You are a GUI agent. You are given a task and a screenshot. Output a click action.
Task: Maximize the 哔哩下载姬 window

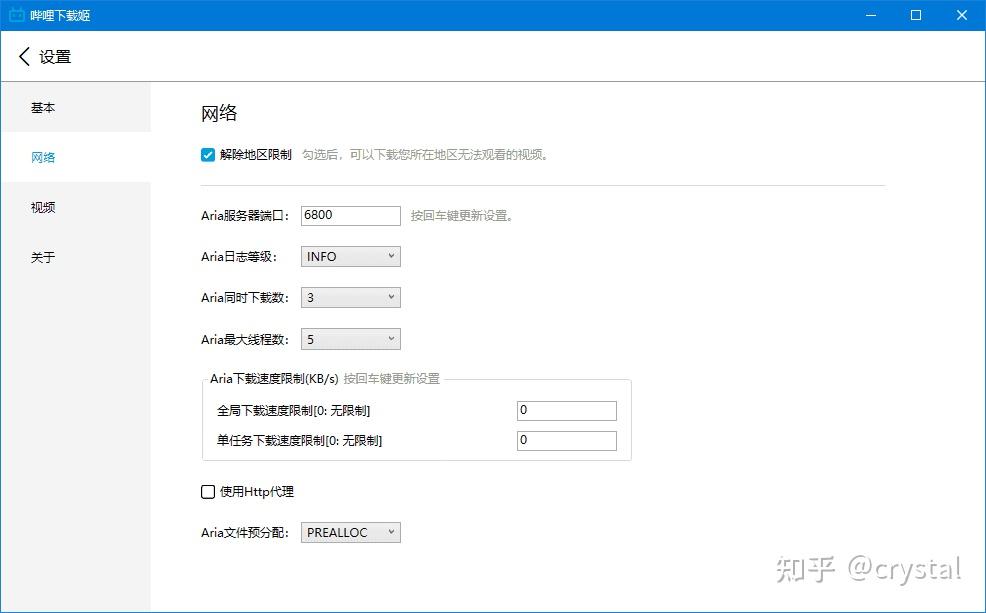point(916,15)
